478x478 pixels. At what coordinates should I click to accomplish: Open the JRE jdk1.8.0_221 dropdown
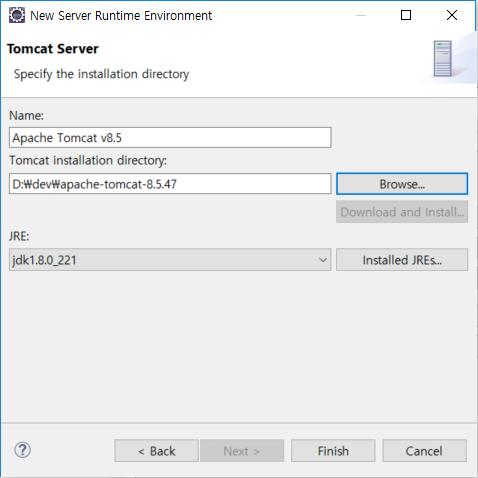tap(170, 259)
